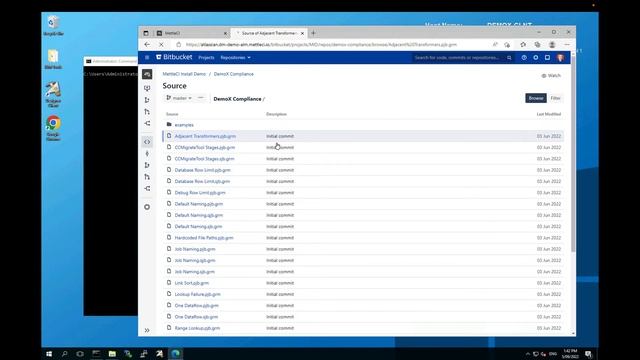Click the Clone repository sidebar icon
This screenshot has width=640, height=360.
point(147,88)
